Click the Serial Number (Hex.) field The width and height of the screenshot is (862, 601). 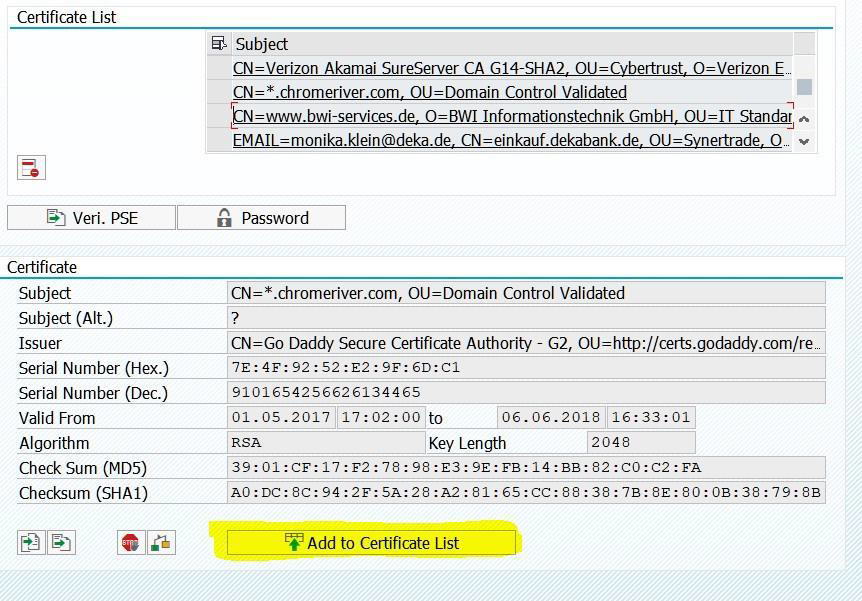[x=526, y=367]
